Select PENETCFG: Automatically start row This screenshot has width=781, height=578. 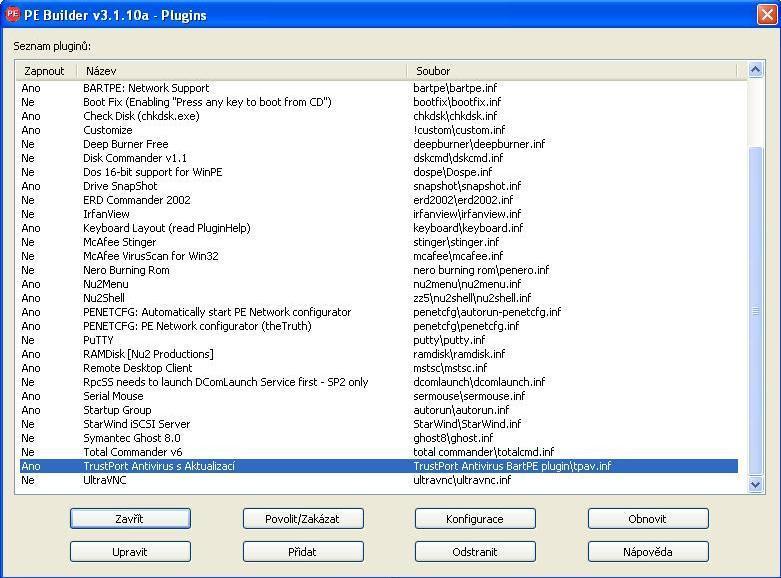[379, 312]
